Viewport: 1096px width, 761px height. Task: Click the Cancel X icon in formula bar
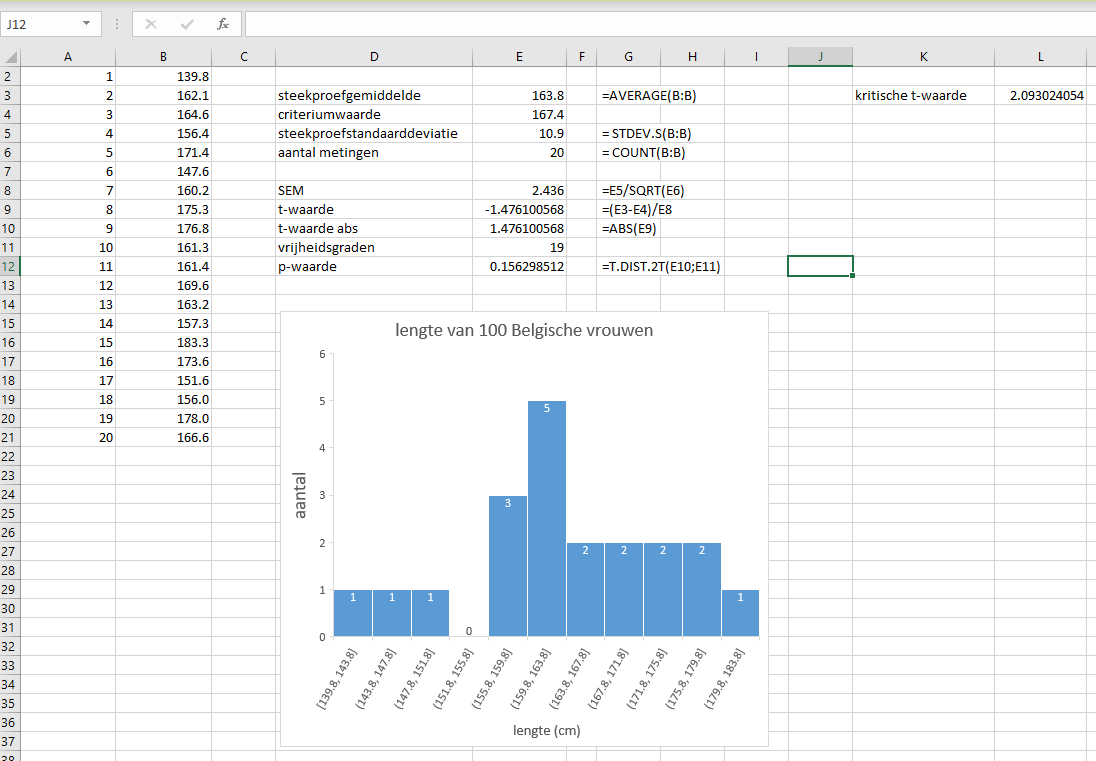(151, 23)
